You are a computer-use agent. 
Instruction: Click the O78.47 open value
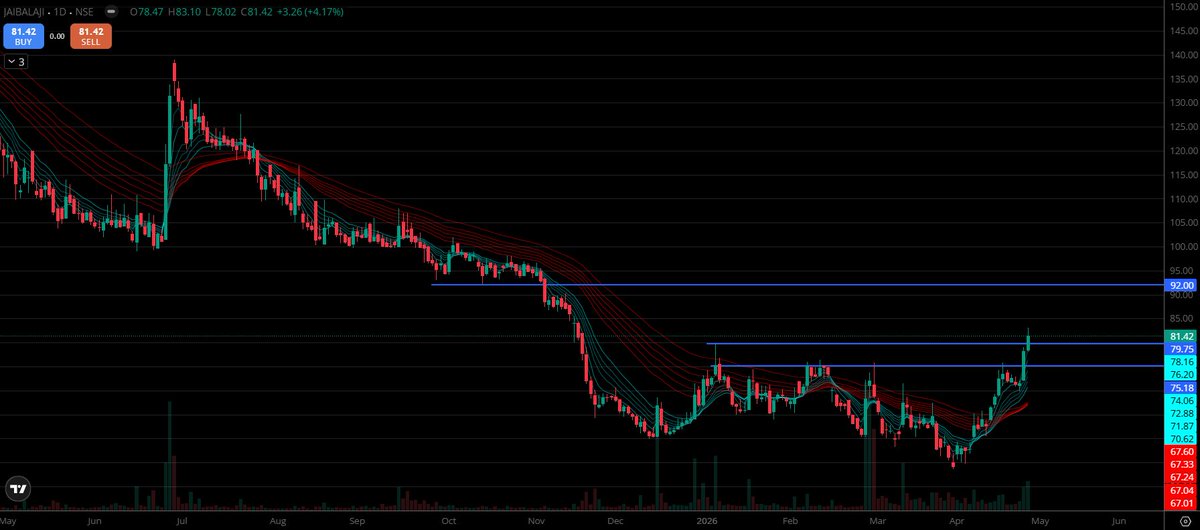[x=147, y=13]
